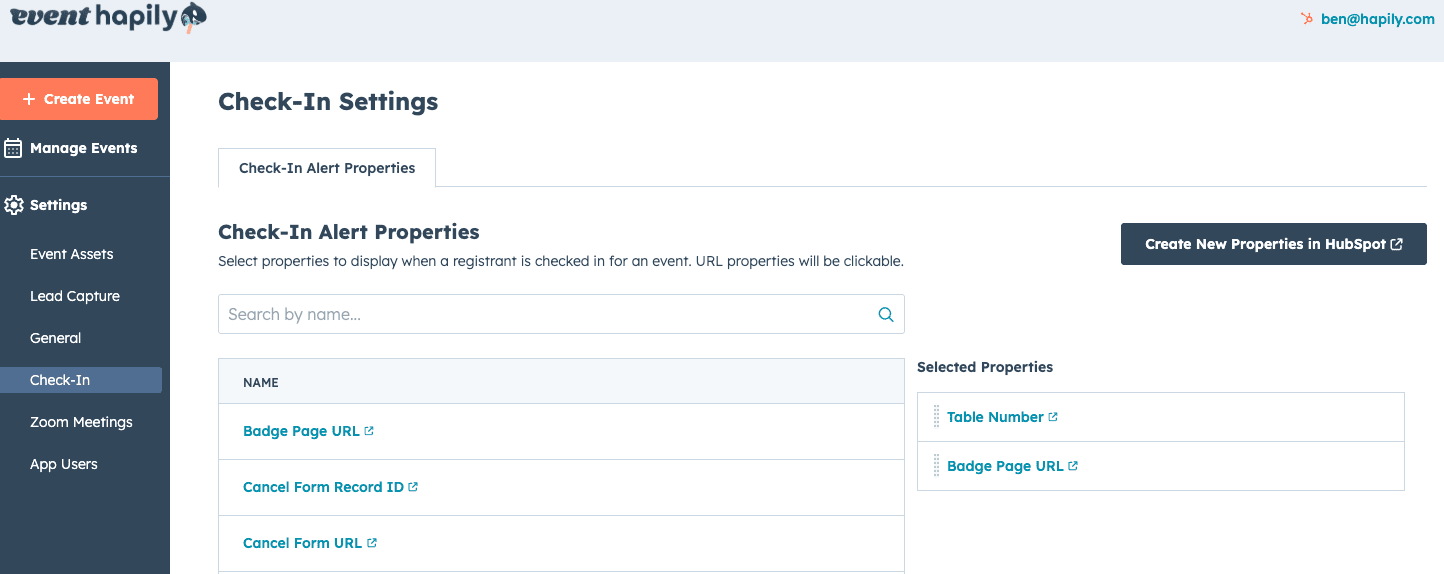Click external link icon beside Cancel Form URL

coord(372,543)
